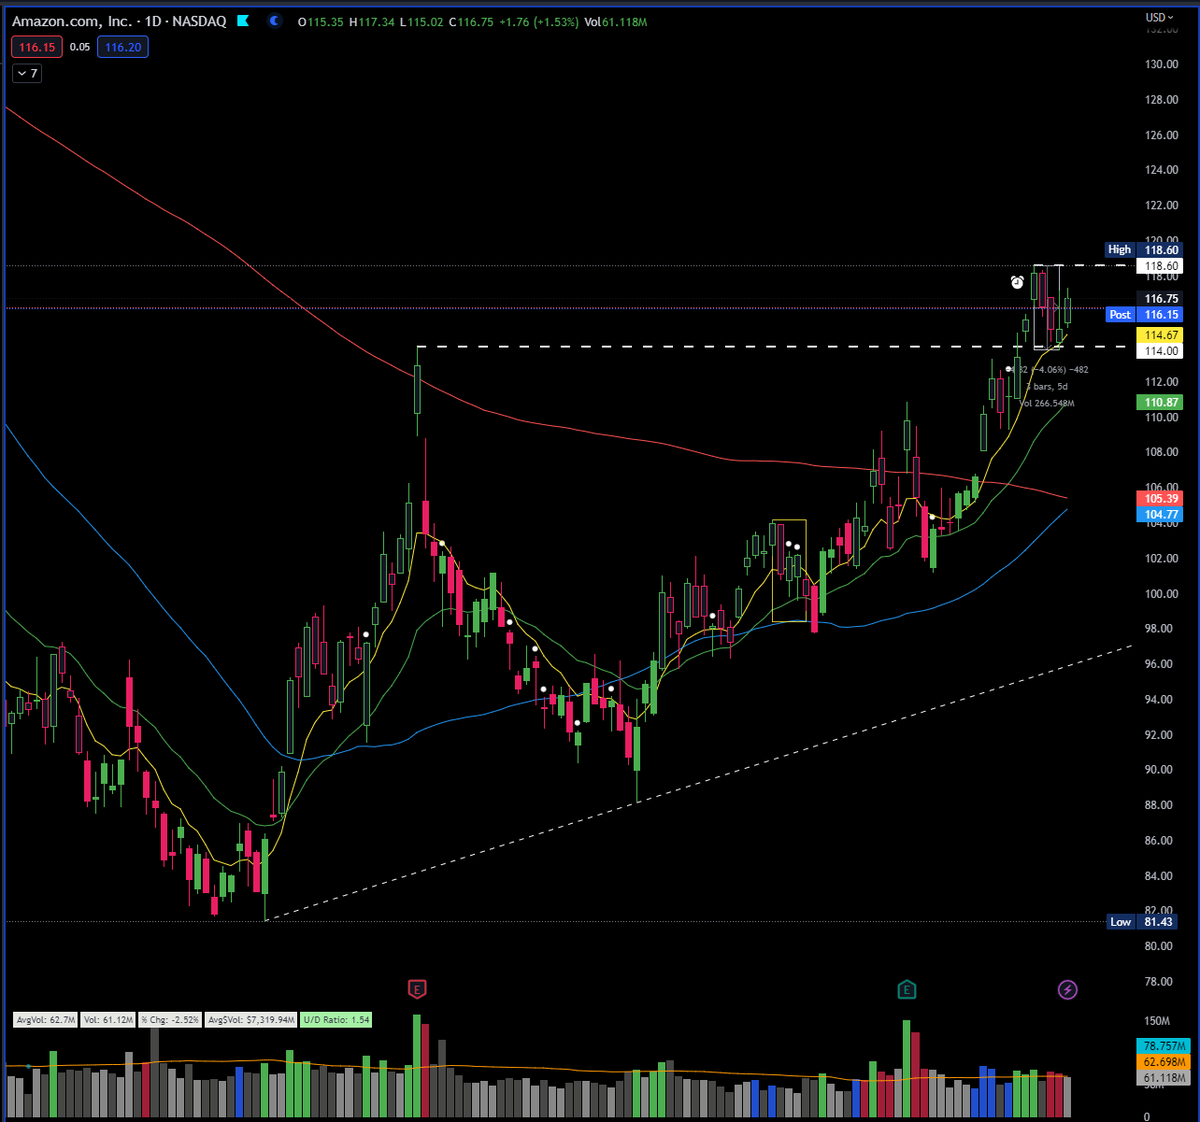
Task: Click the yellow 114.67 moving average label
Action: pyautogui.click(x=1161, y=335)
